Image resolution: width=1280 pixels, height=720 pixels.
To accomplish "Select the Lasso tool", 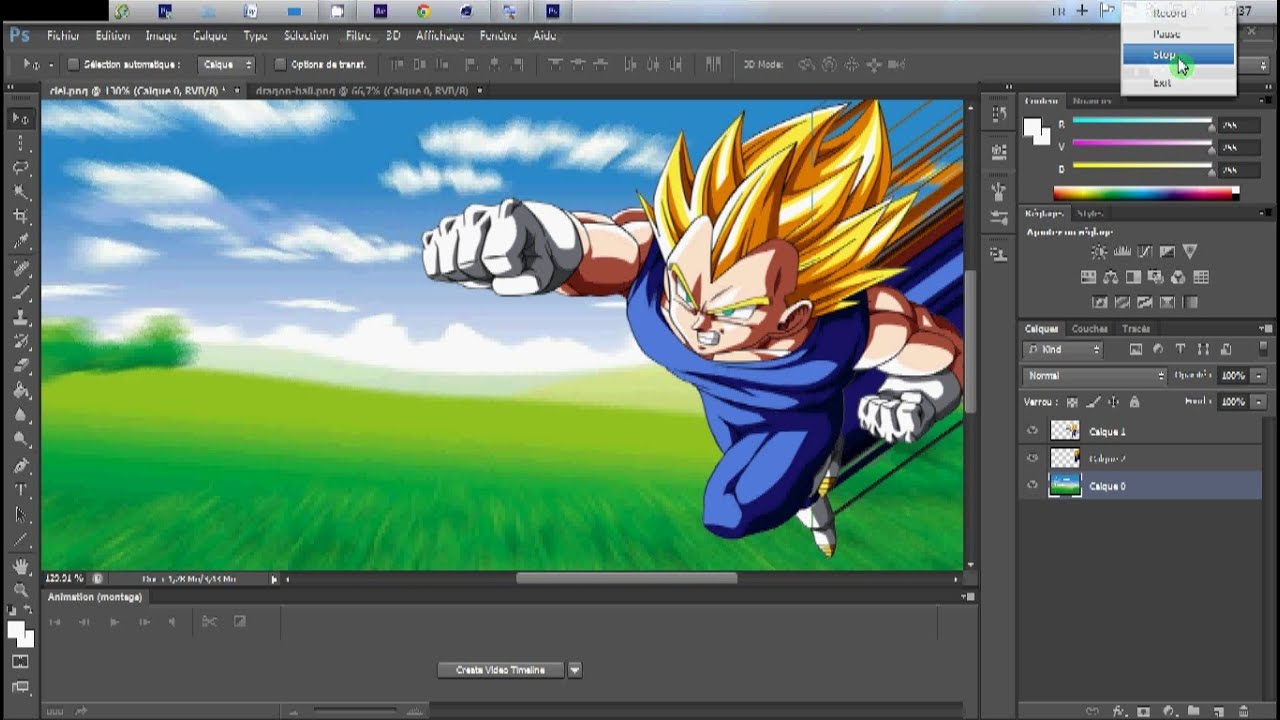I will pyautogui.click(x=21, y=168).
